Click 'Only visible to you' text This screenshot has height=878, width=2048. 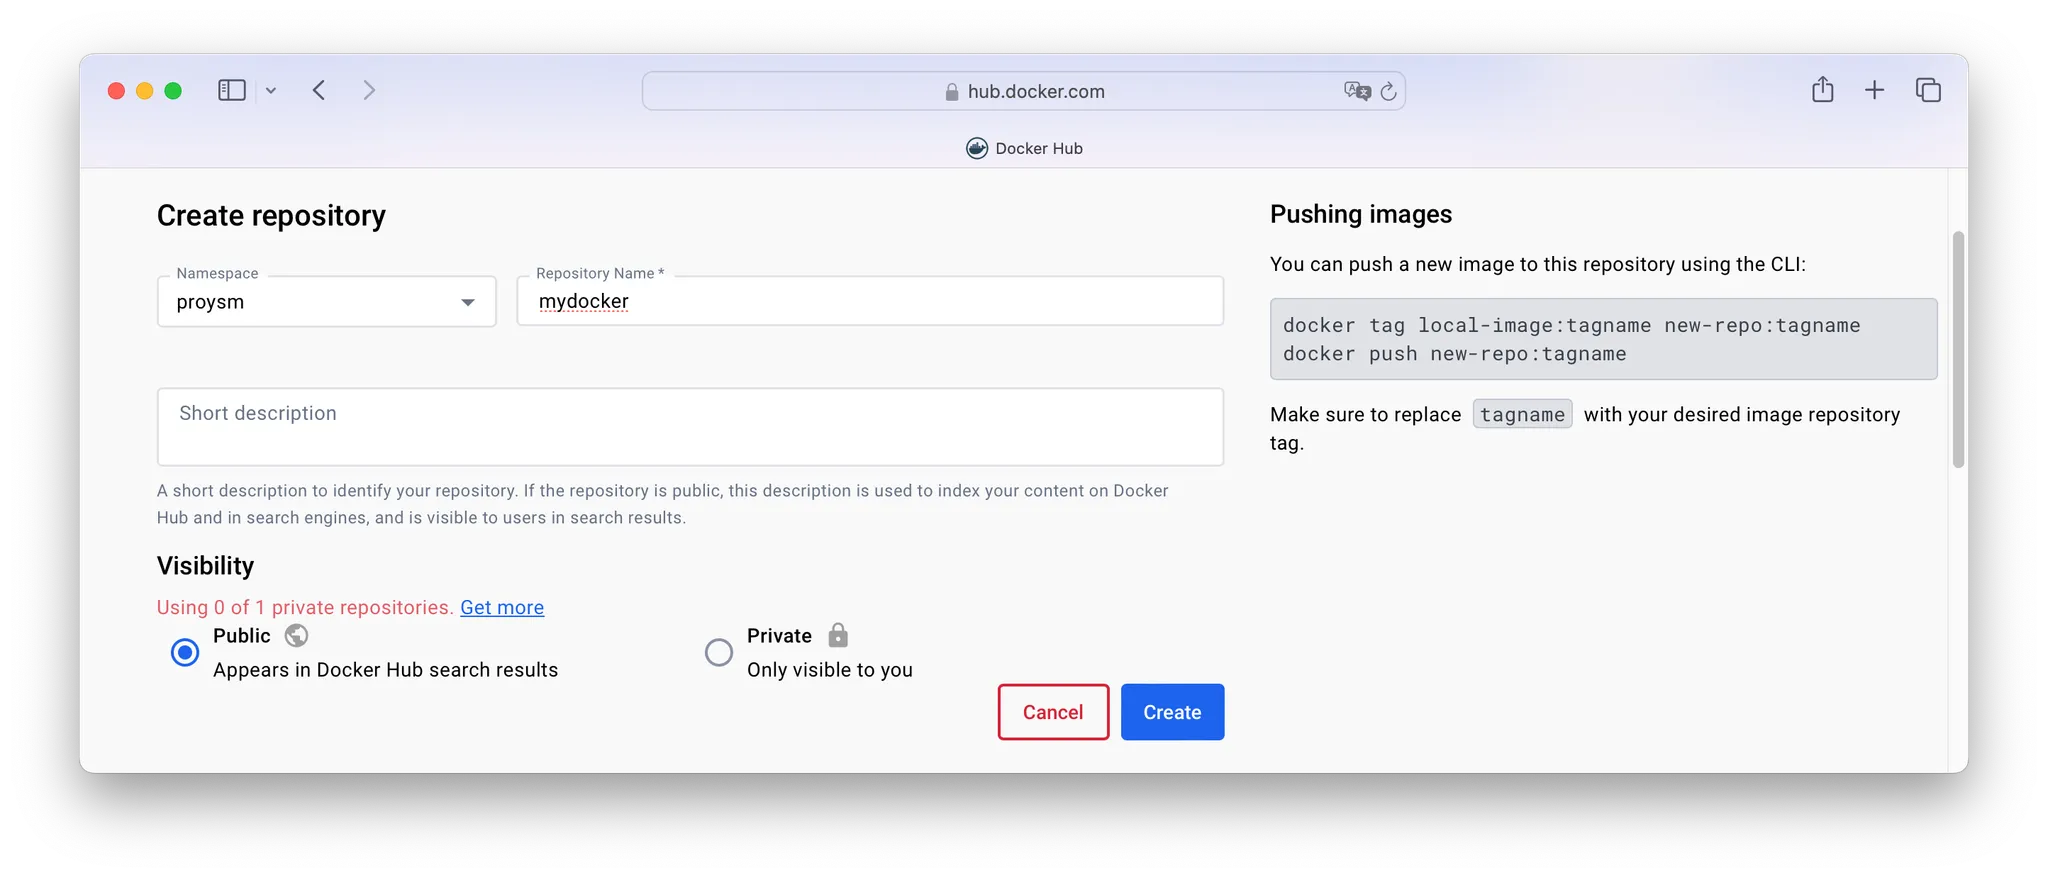pos(830,670)
